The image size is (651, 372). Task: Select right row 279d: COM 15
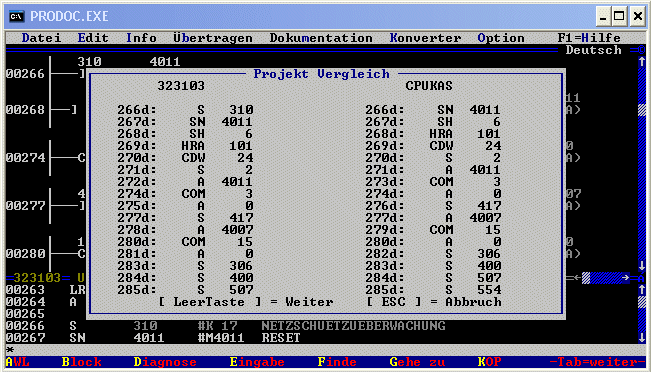click(433, 230)
